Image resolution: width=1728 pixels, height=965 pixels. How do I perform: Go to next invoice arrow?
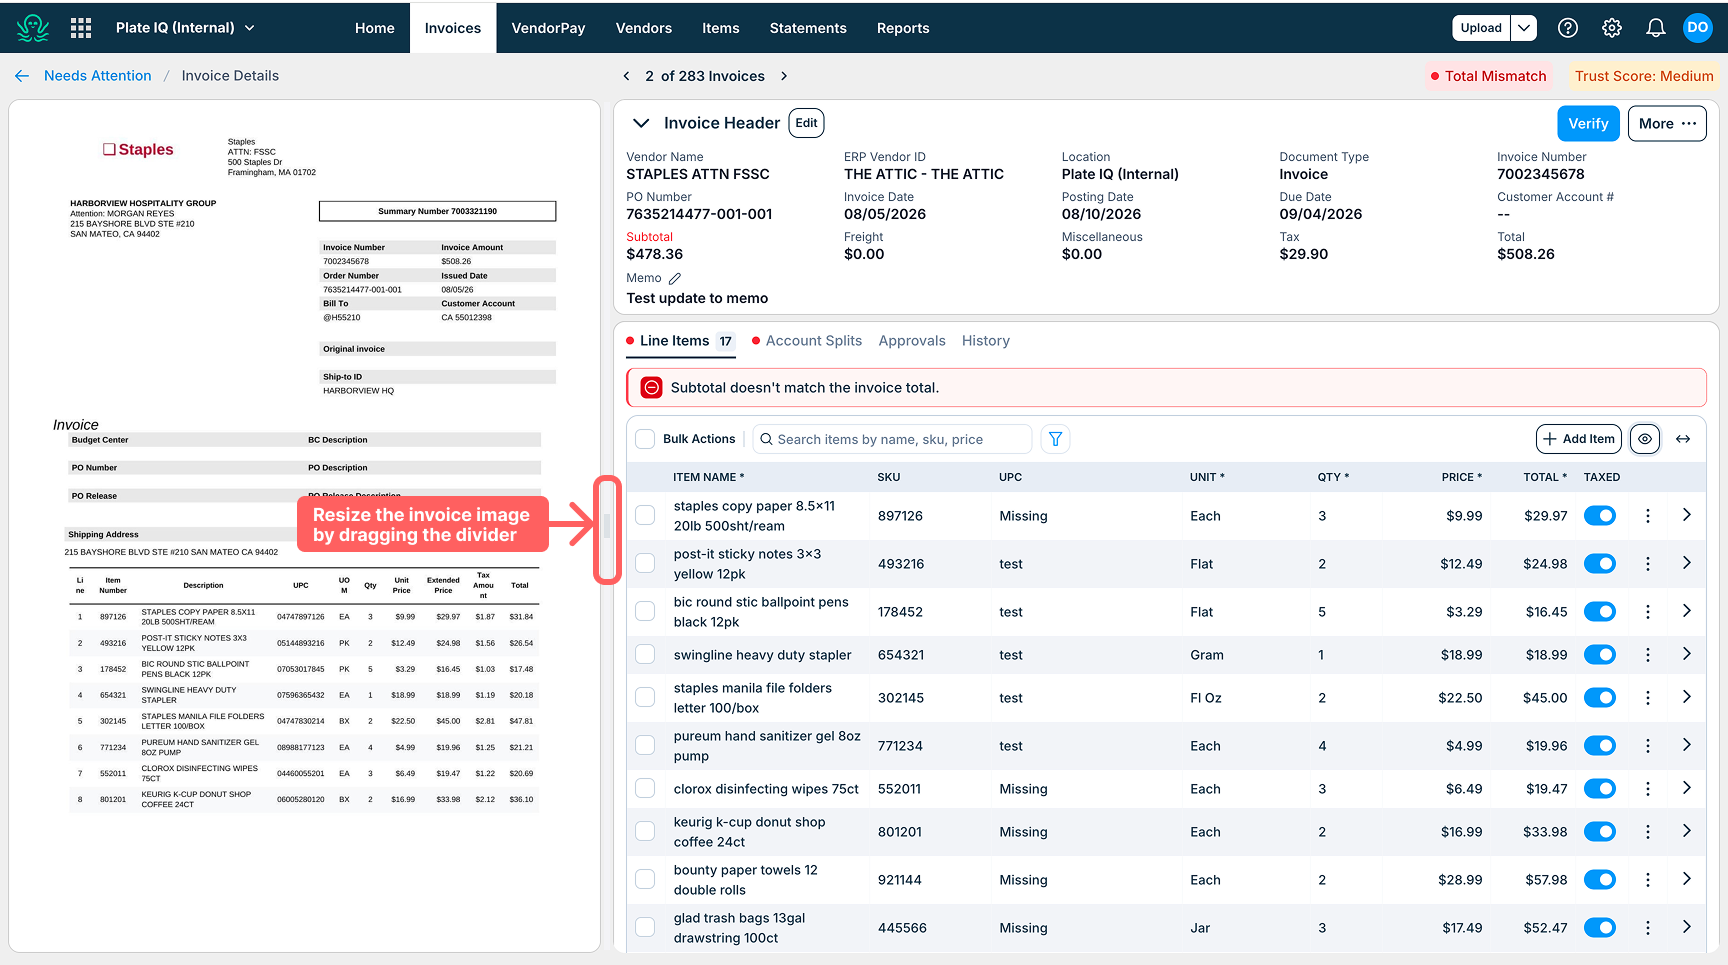(784, 76)
